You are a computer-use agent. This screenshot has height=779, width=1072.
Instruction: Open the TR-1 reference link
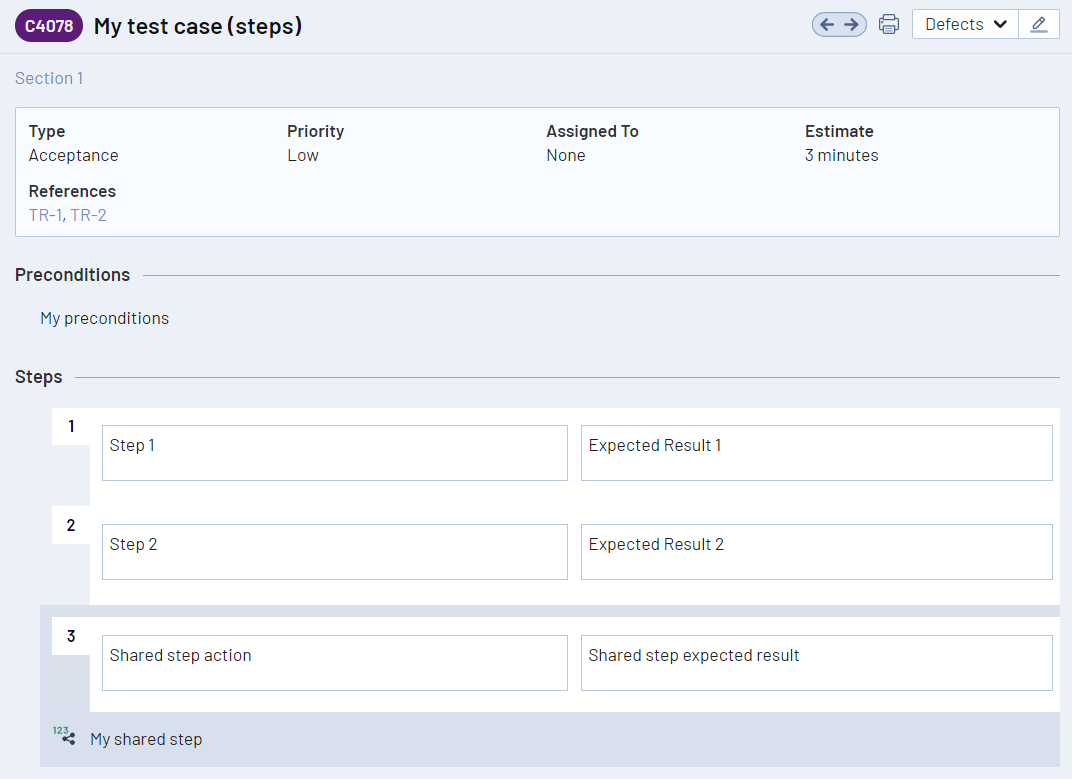pos(45,215)
